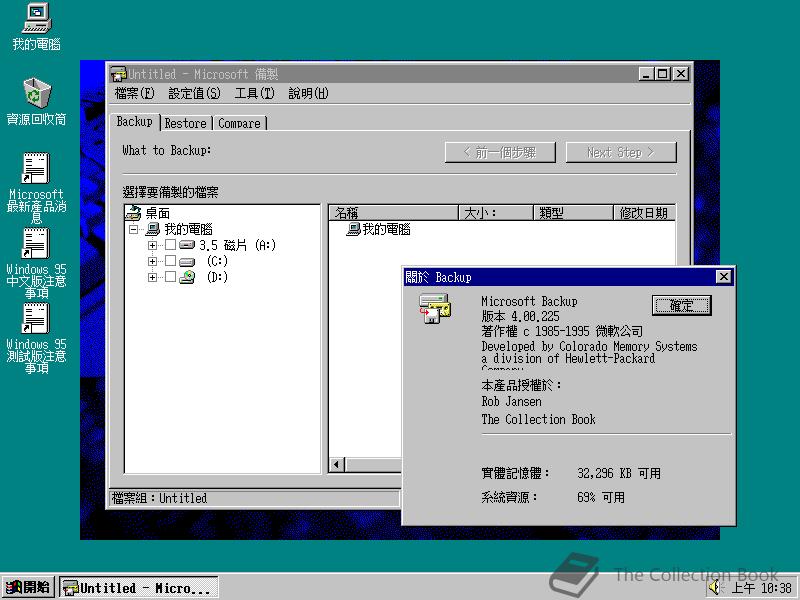The image size is (800, 600).
Task: Click the Backup icon in About dialog
Action: (x=435, y=308)
